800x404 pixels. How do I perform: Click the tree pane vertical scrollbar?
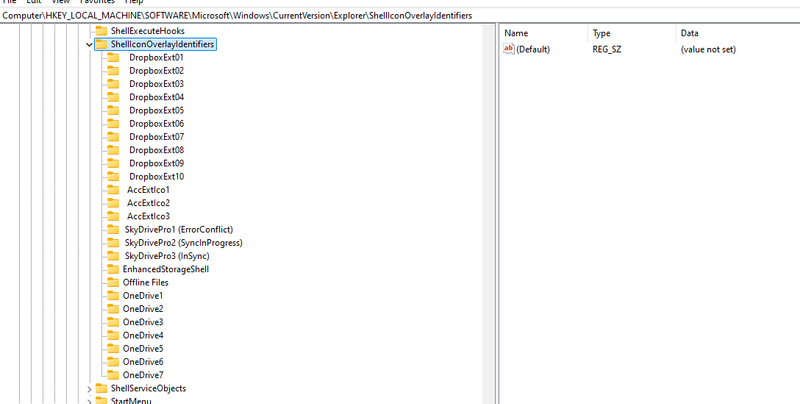(489, 214)
